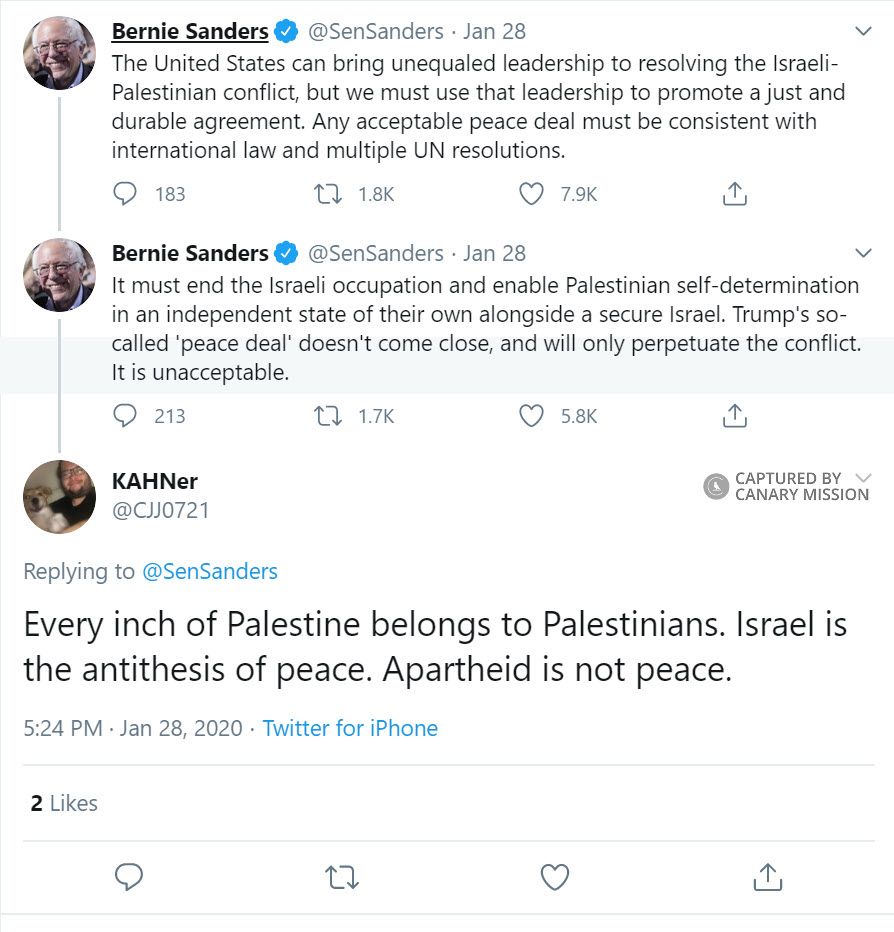This screenshot has height=932, width=894.
Task: Click the Twitter for iPhone link
Action: 350,728
